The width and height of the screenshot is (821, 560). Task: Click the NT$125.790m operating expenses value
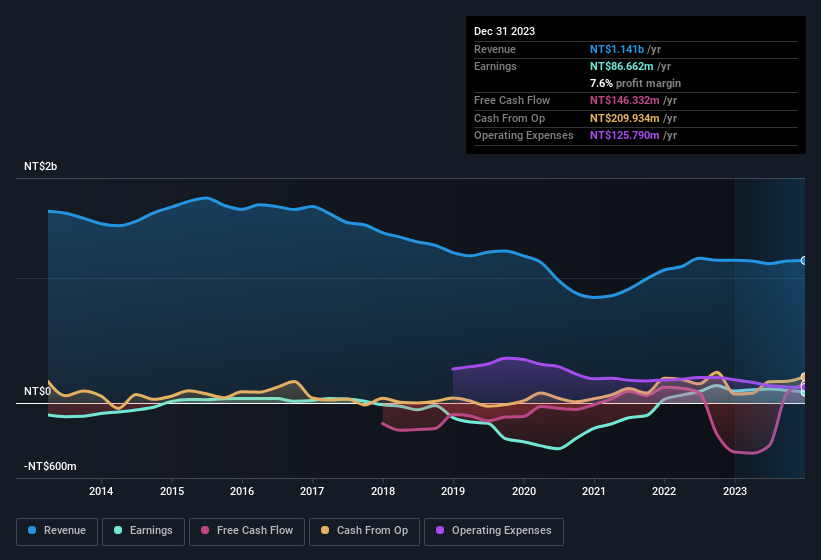625,136
